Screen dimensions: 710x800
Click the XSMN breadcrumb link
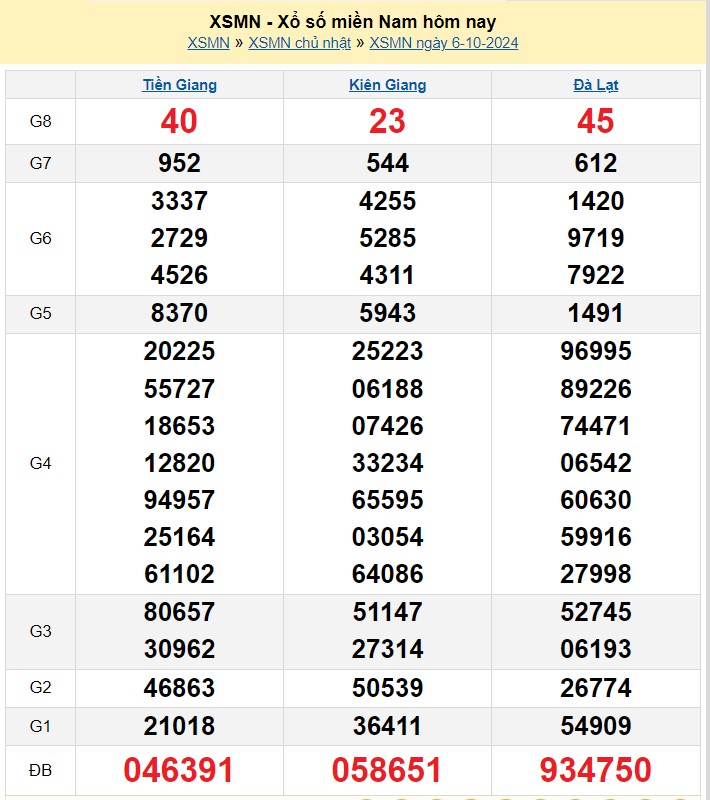(x=208, y=43)
